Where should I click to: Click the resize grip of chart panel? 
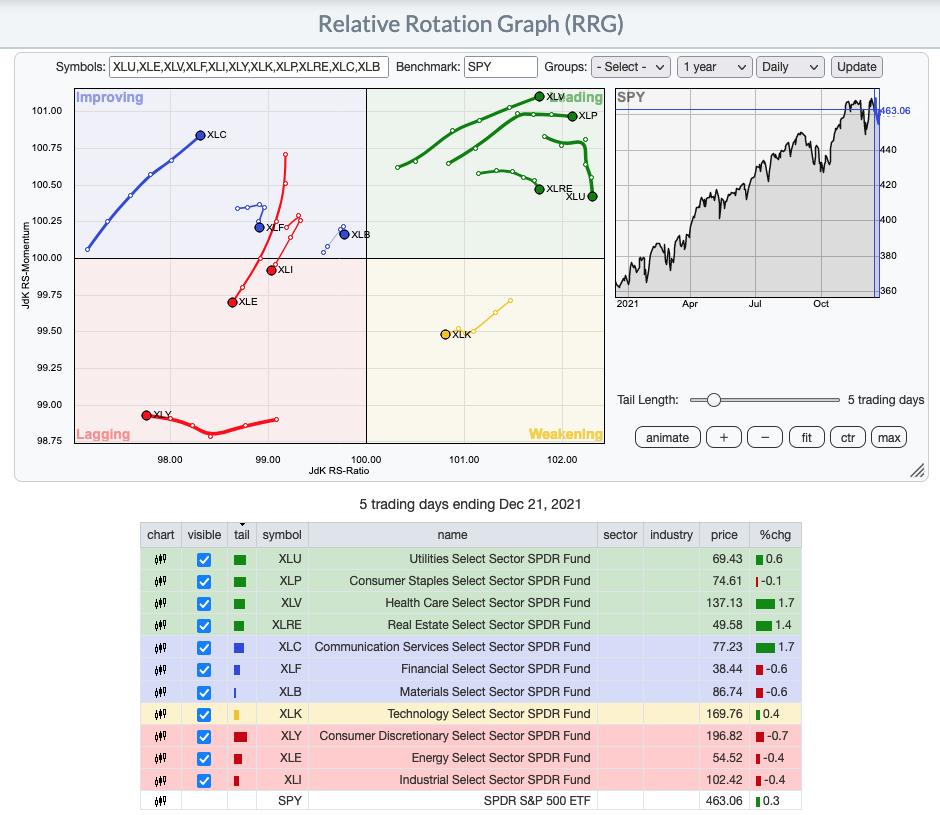click(917, 471)
